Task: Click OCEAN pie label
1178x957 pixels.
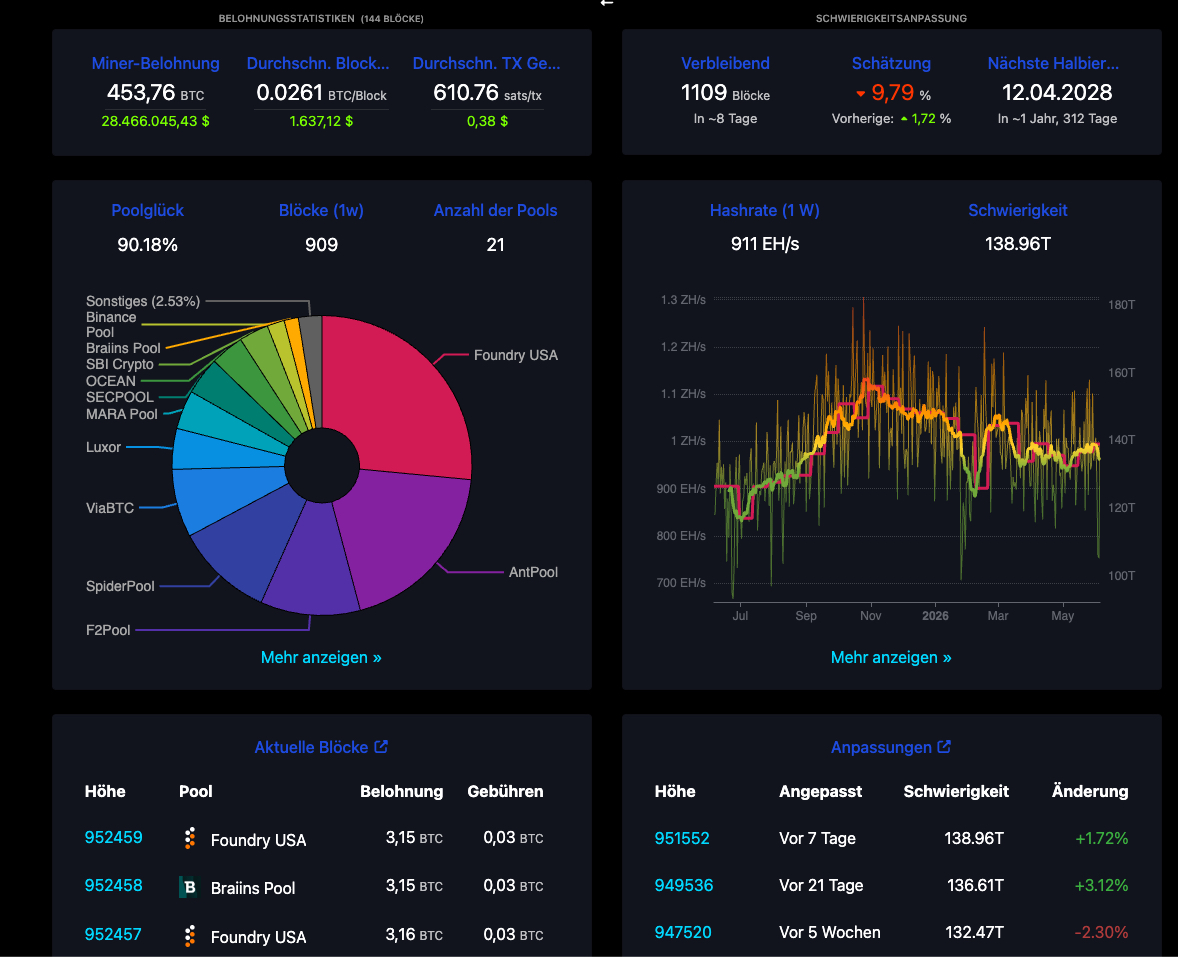Action: (x=110, y=381)
